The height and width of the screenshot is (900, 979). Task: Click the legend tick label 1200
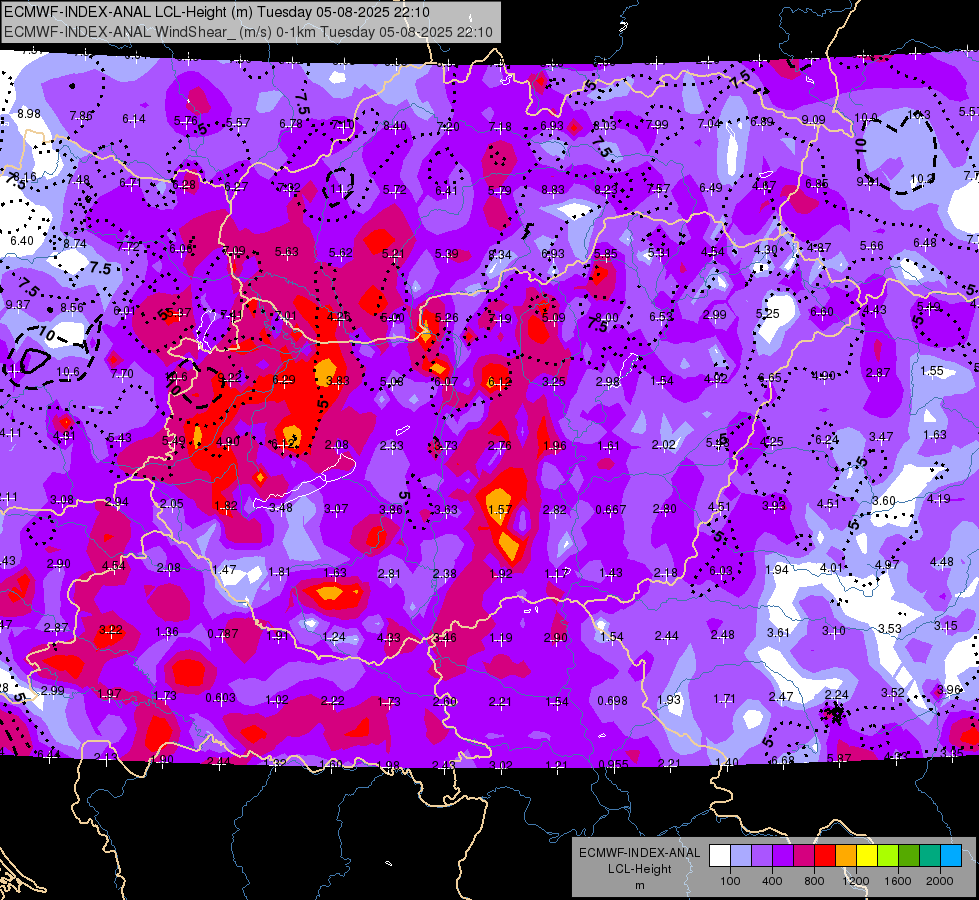pos(855,881)
